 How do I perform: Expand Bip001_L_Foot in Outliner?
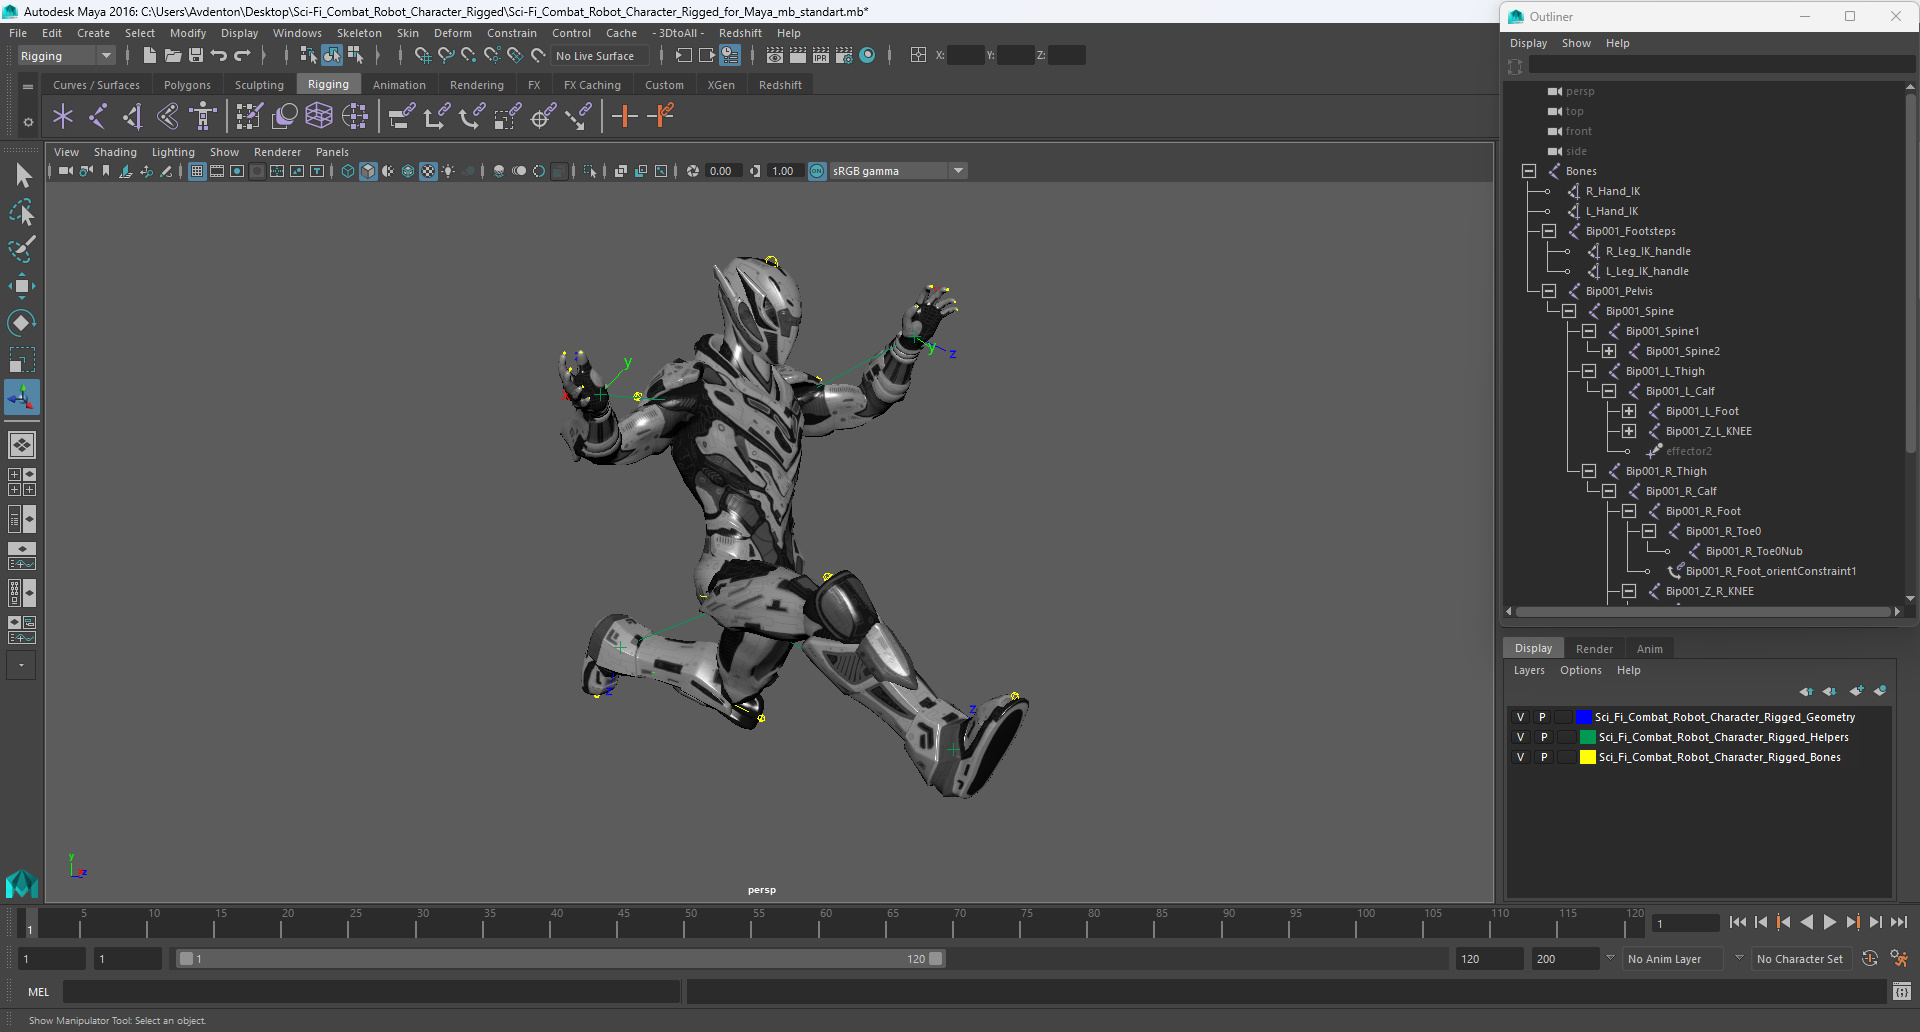point(1629,411)
